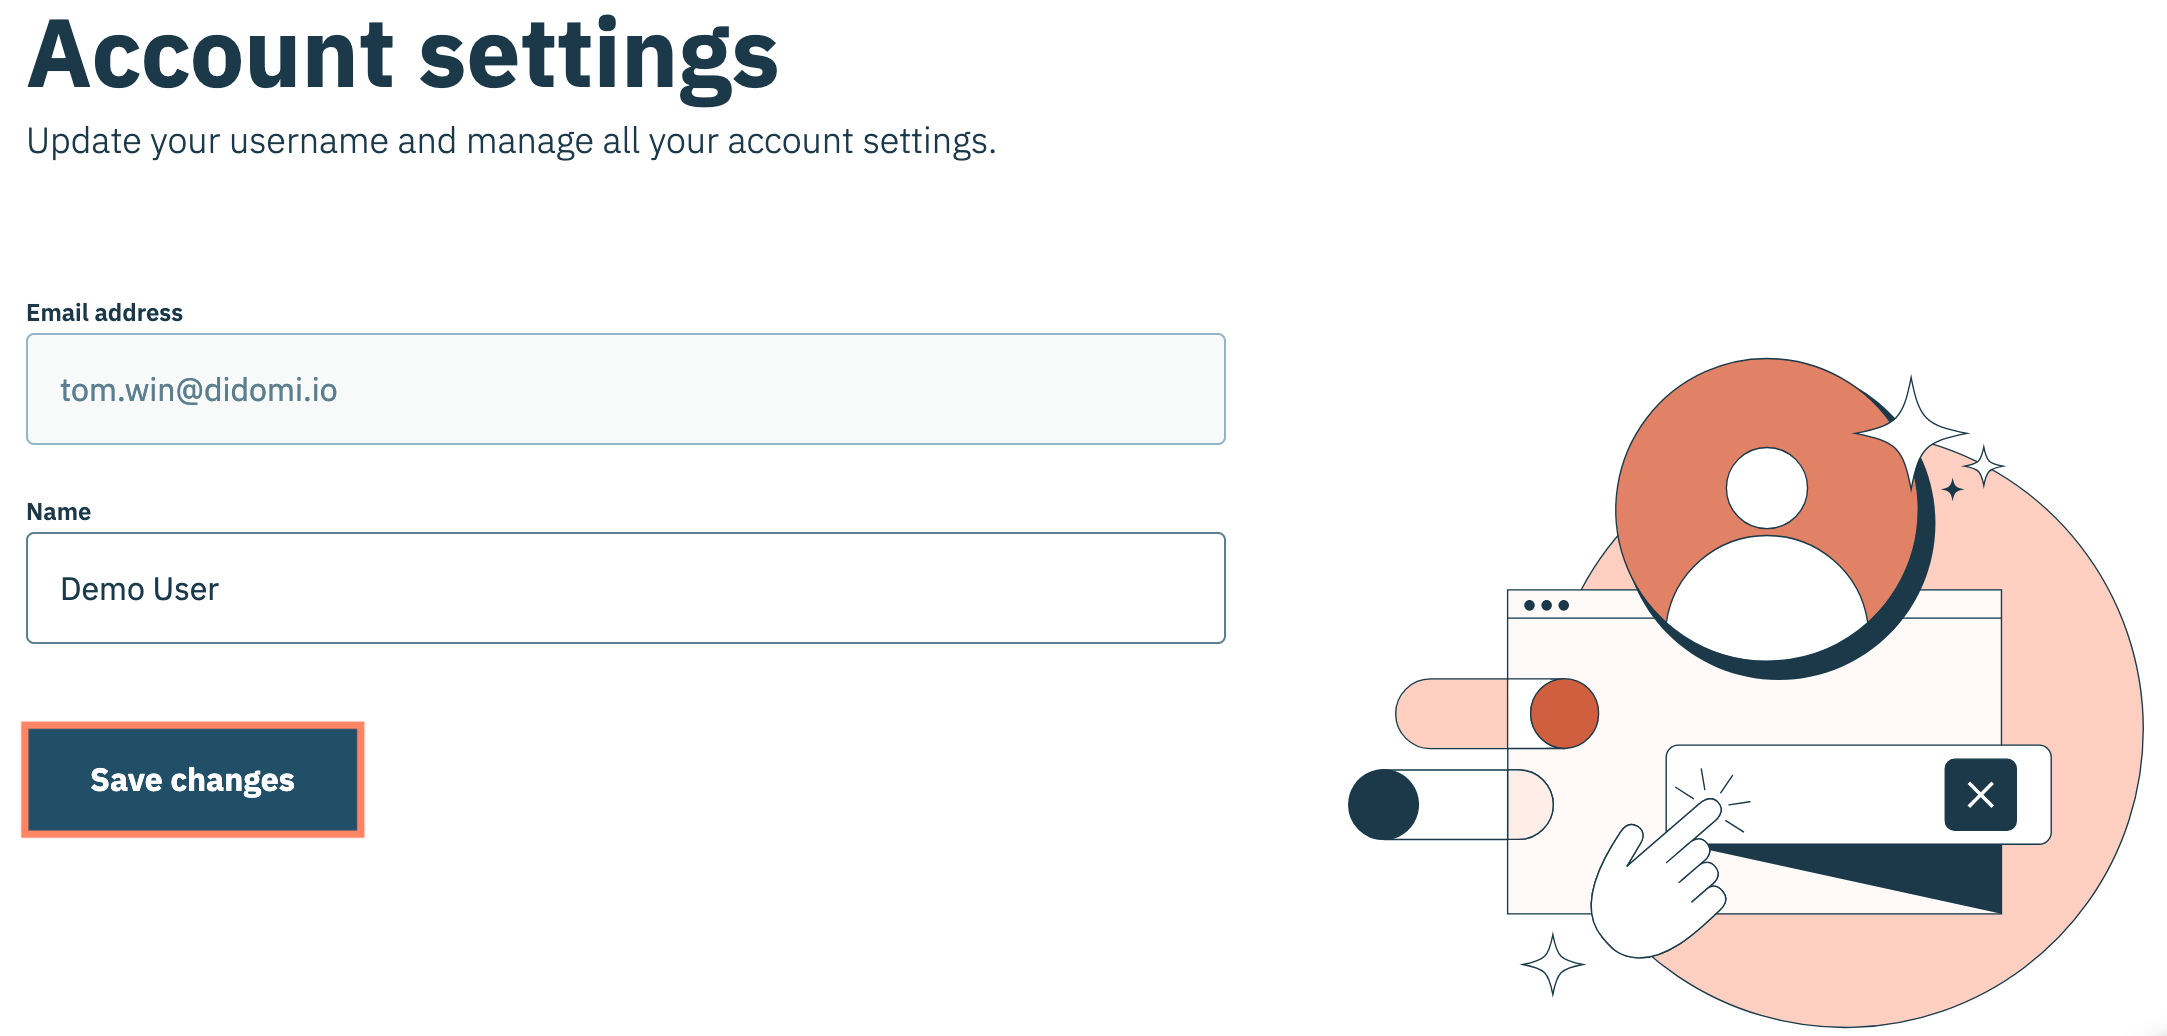The image size is (2167, 1036).
Task: Click the "Update your username" subtitle text
Action: click(x=511, y=141)
